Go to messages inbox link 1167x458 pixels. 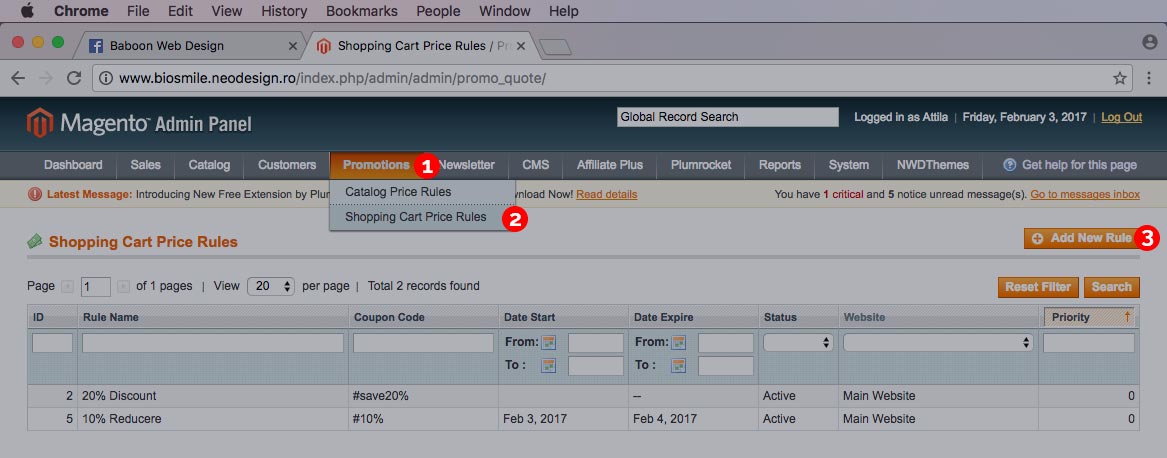pos(1085,194)
